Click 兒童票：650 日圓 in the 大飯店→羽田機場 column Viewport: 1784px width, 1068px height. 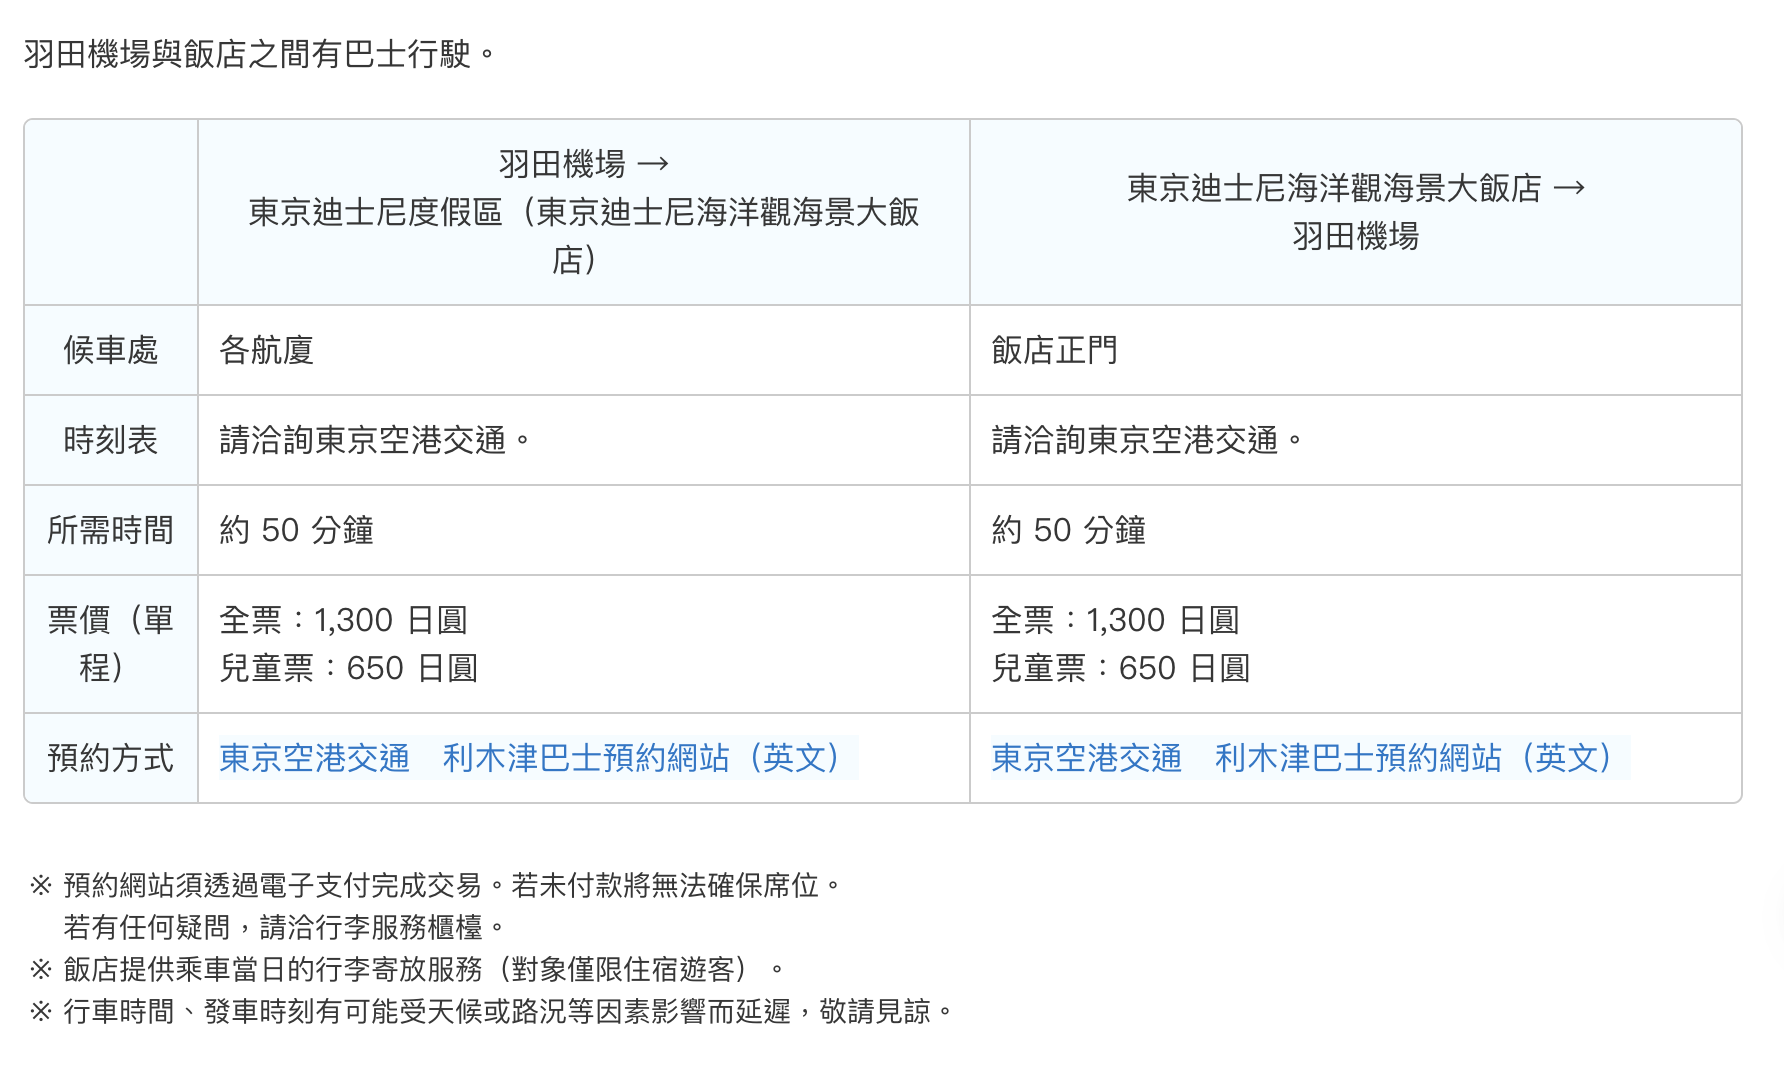[x=1120, y=668]
